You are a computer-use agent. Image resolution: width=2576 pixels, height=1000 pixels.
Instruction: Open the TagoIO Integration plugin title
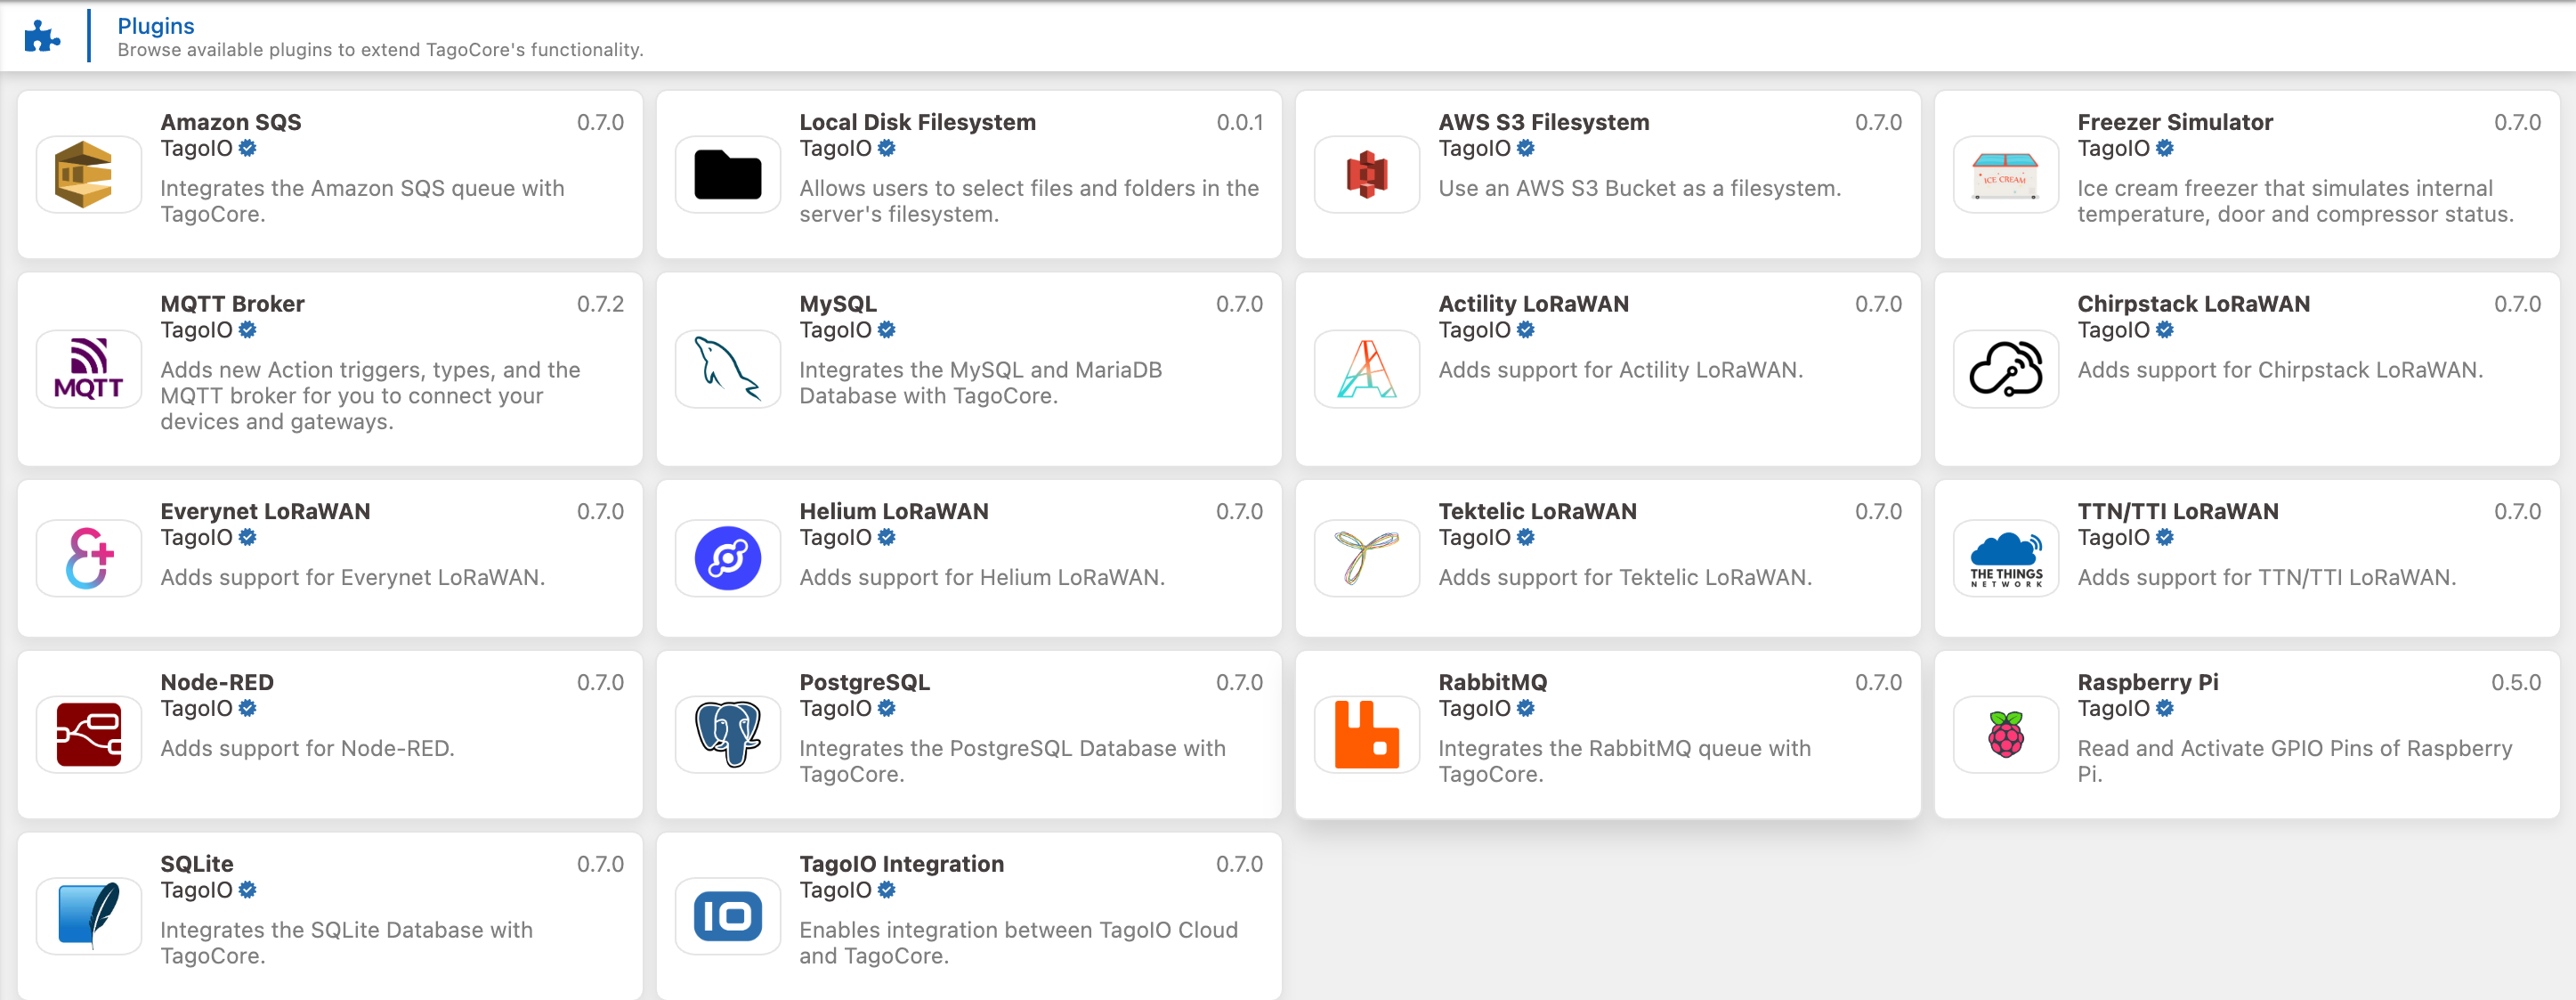(x=901, y=864)
